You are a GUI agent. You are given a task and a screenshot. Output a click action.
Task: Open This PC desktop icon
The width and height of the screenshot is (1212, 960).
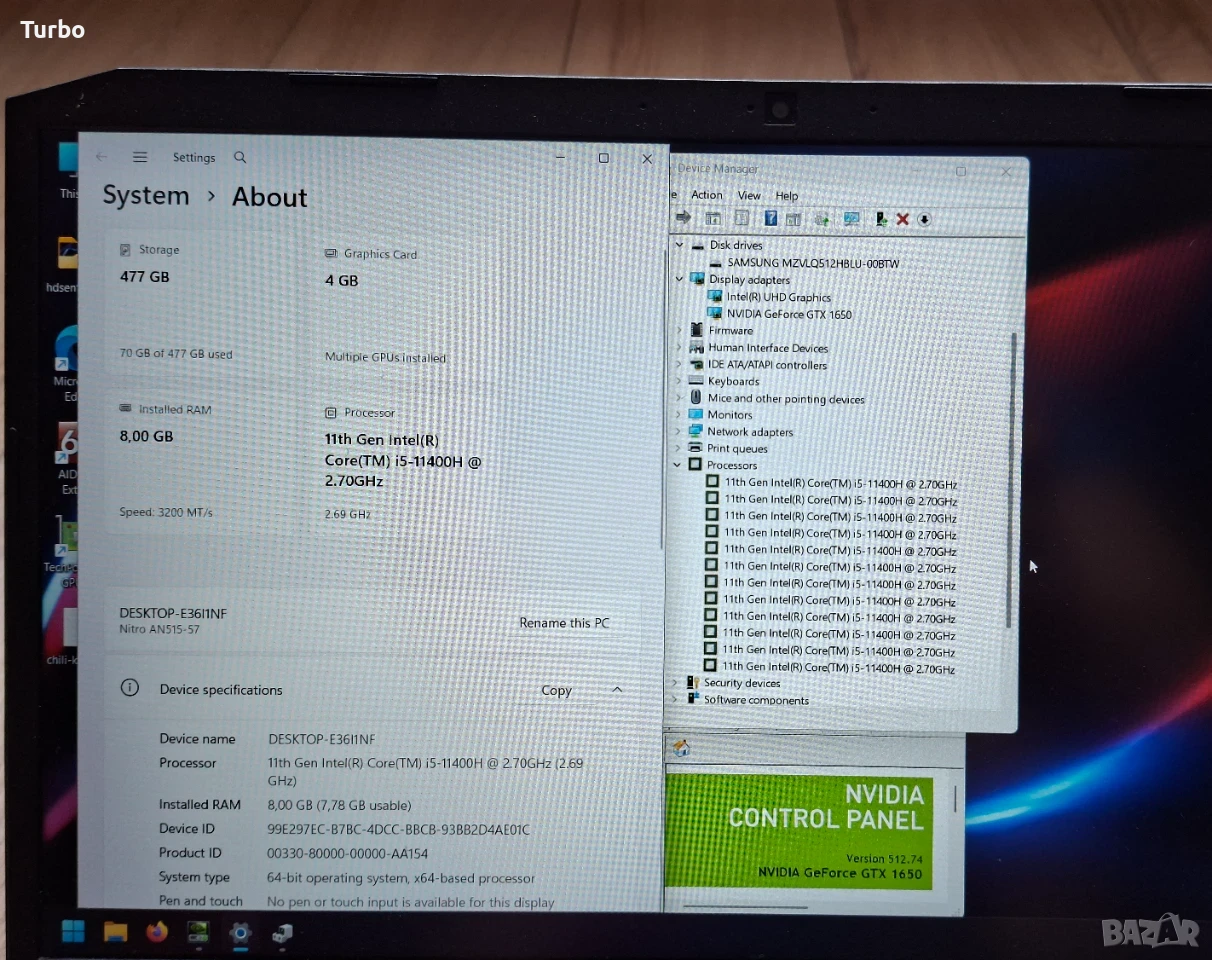(x=68, y=172)
